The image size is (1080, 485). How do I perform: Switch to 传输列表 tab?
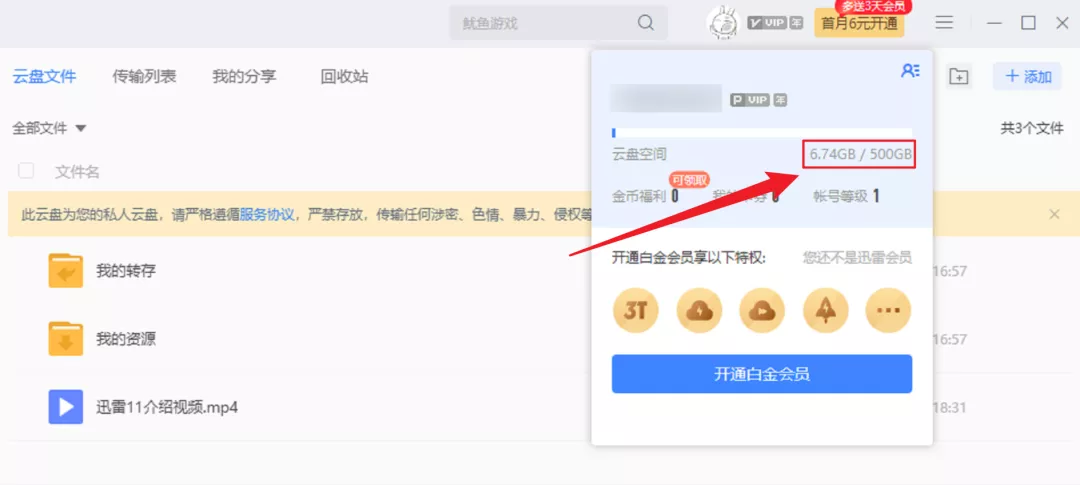[145, 76]
